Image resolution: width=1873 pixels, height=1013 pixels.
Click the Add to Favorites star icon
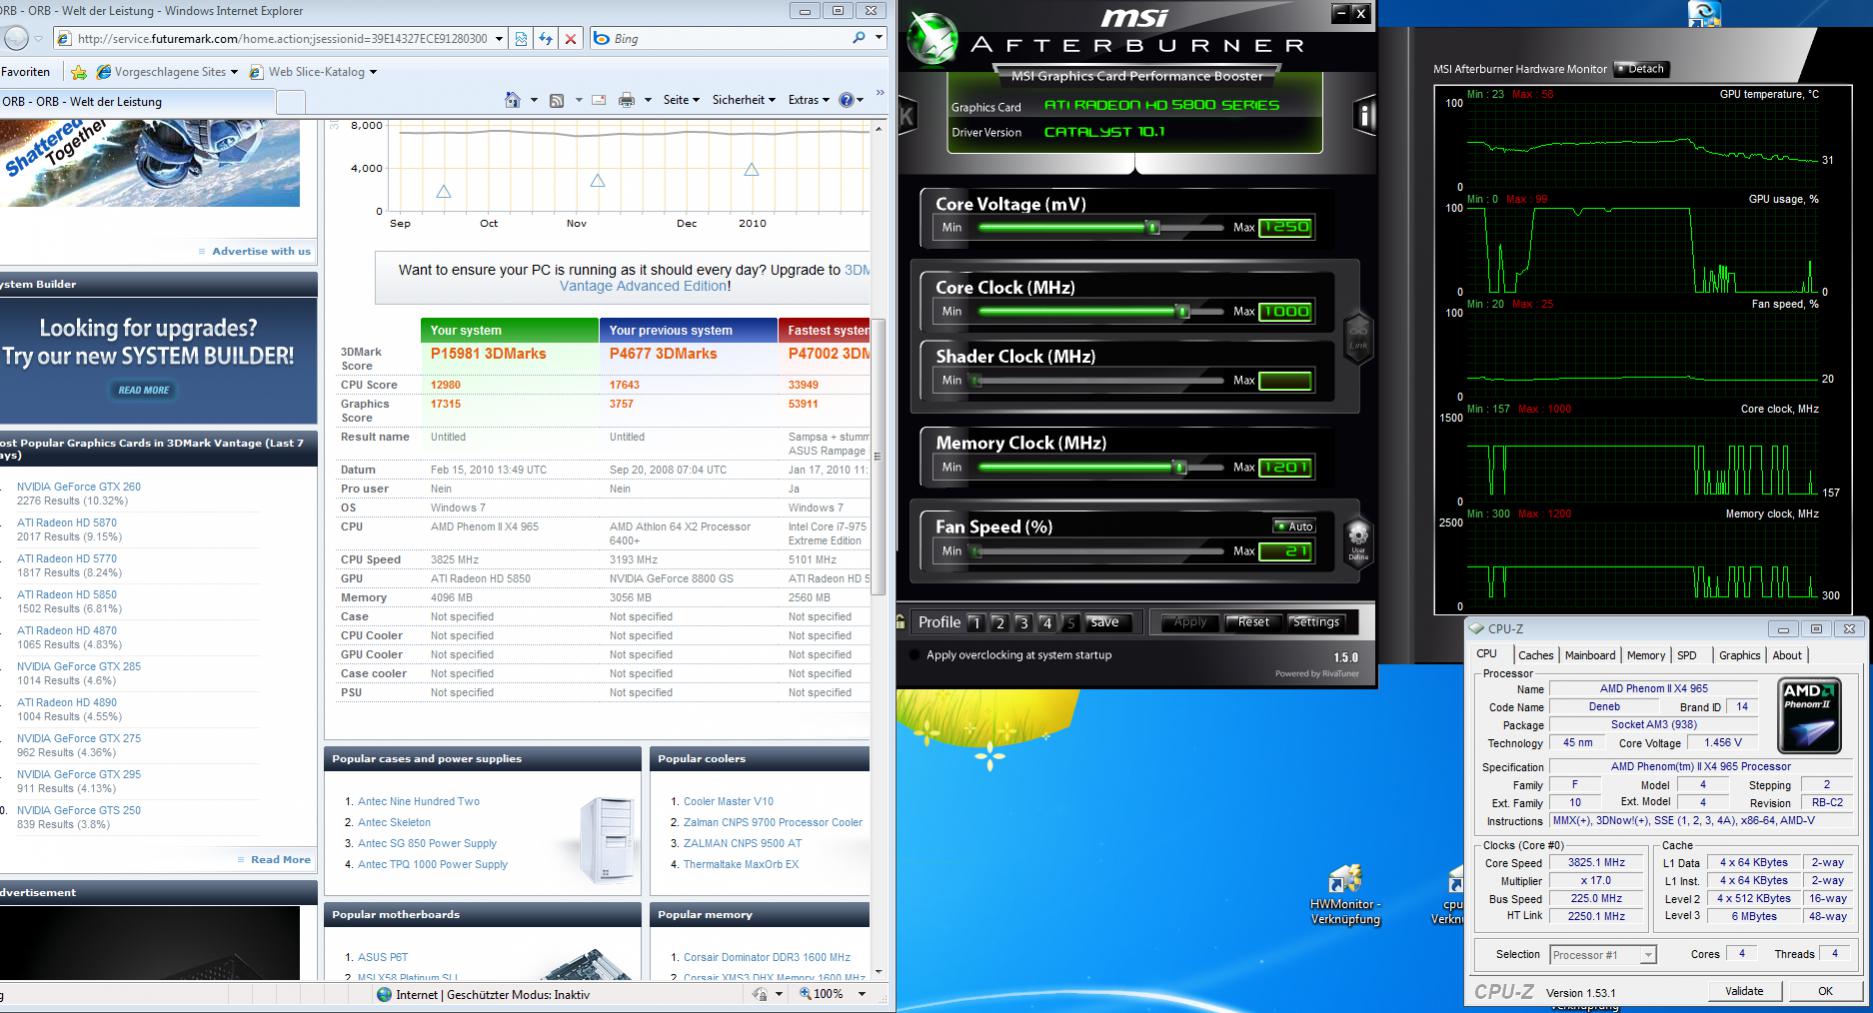[79, 72]
